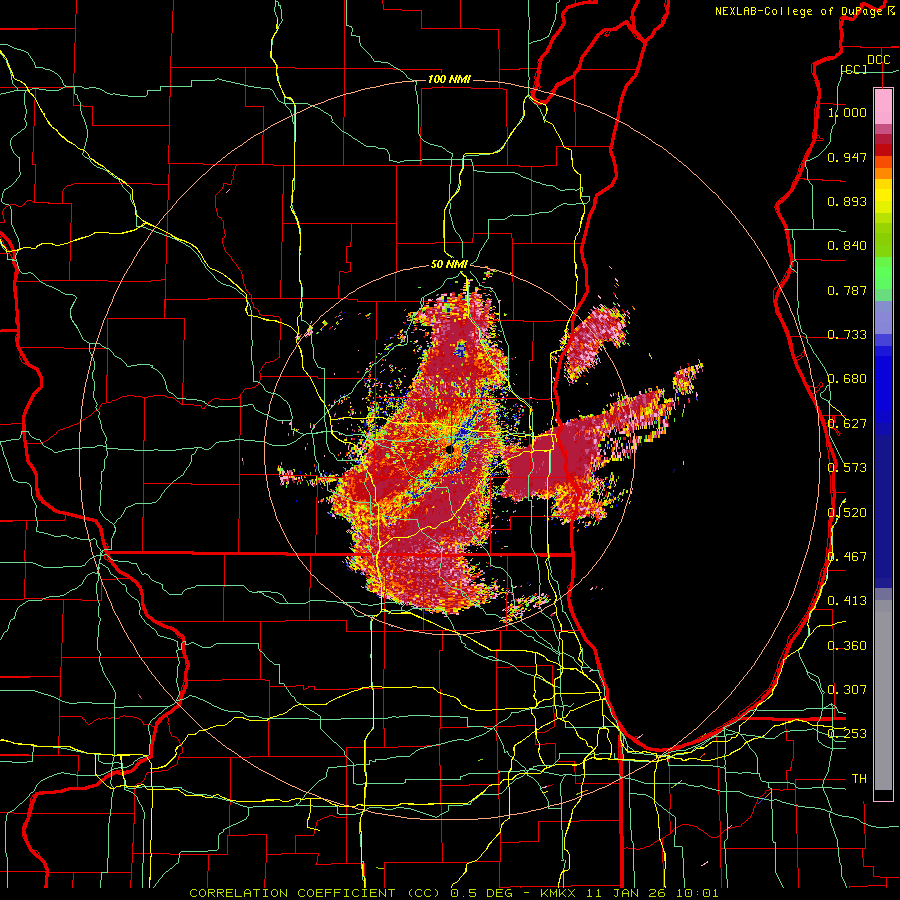Click the 0.573 scale value

click(x=847, y=468)
